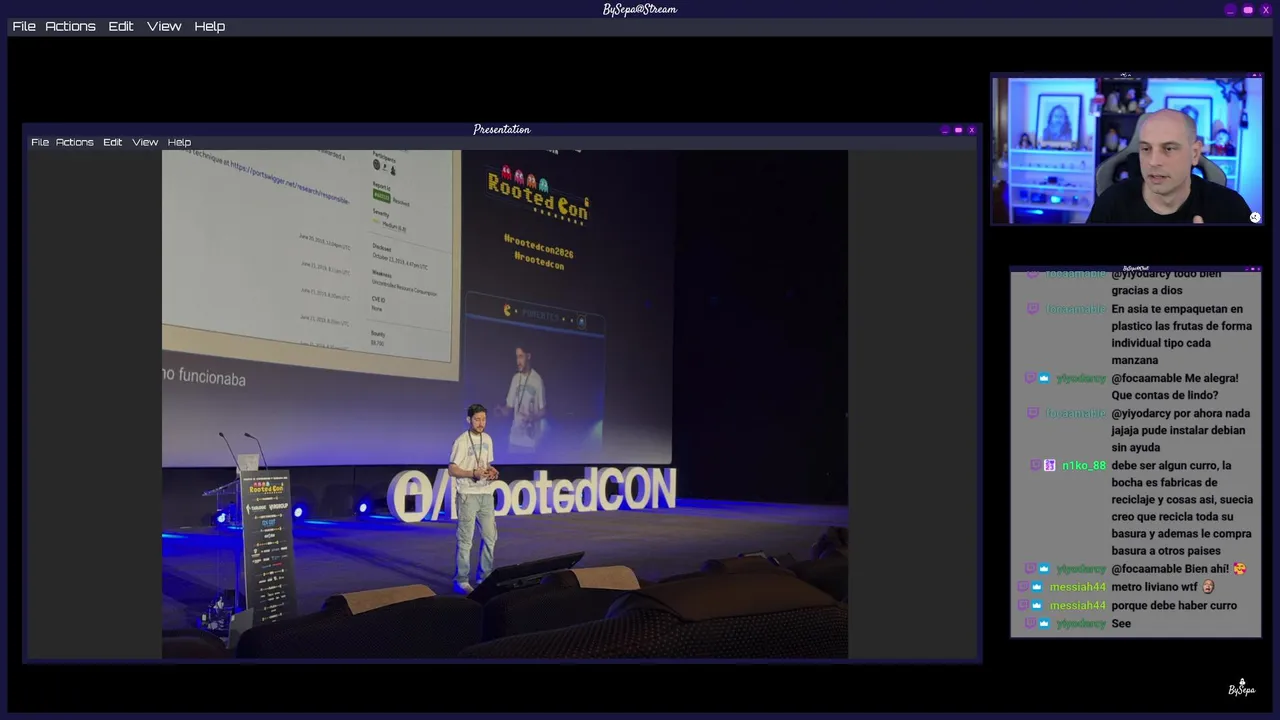
Task: Click the streamer webcam feed
Action: pos(1127,150)
